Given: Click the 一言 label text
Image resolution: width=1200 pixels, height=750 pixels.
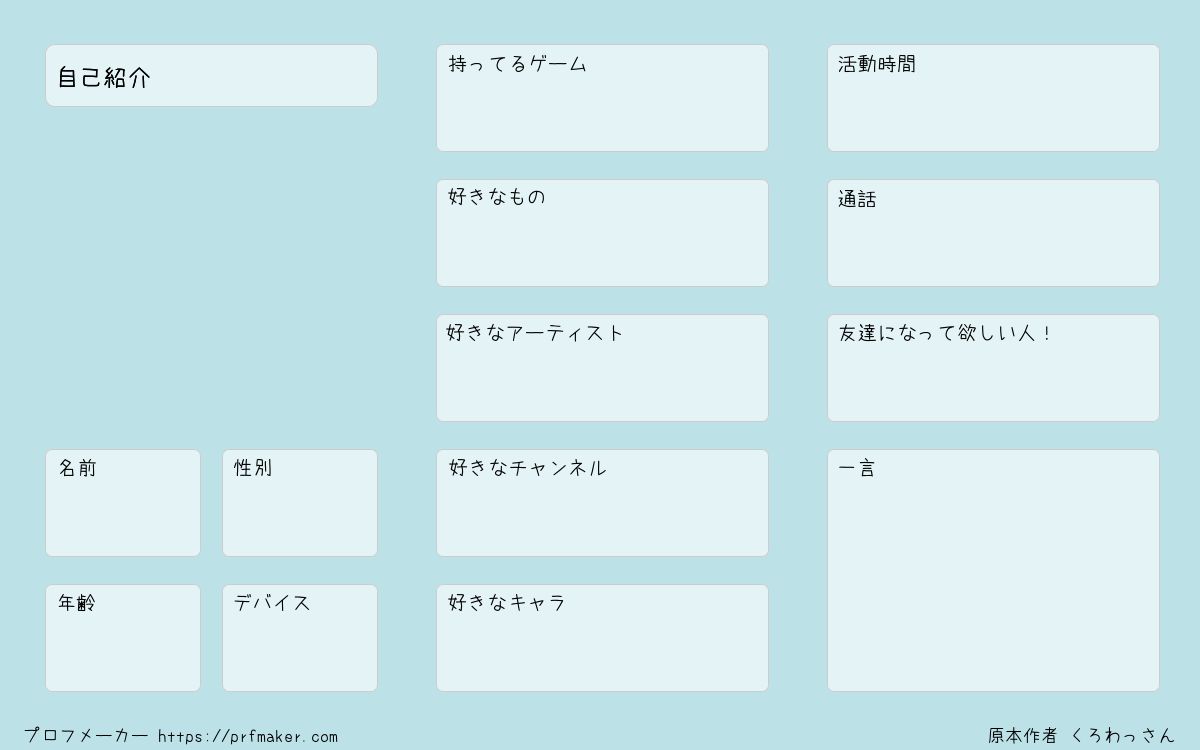Looking at the screenshot, I should pos(857,468).
